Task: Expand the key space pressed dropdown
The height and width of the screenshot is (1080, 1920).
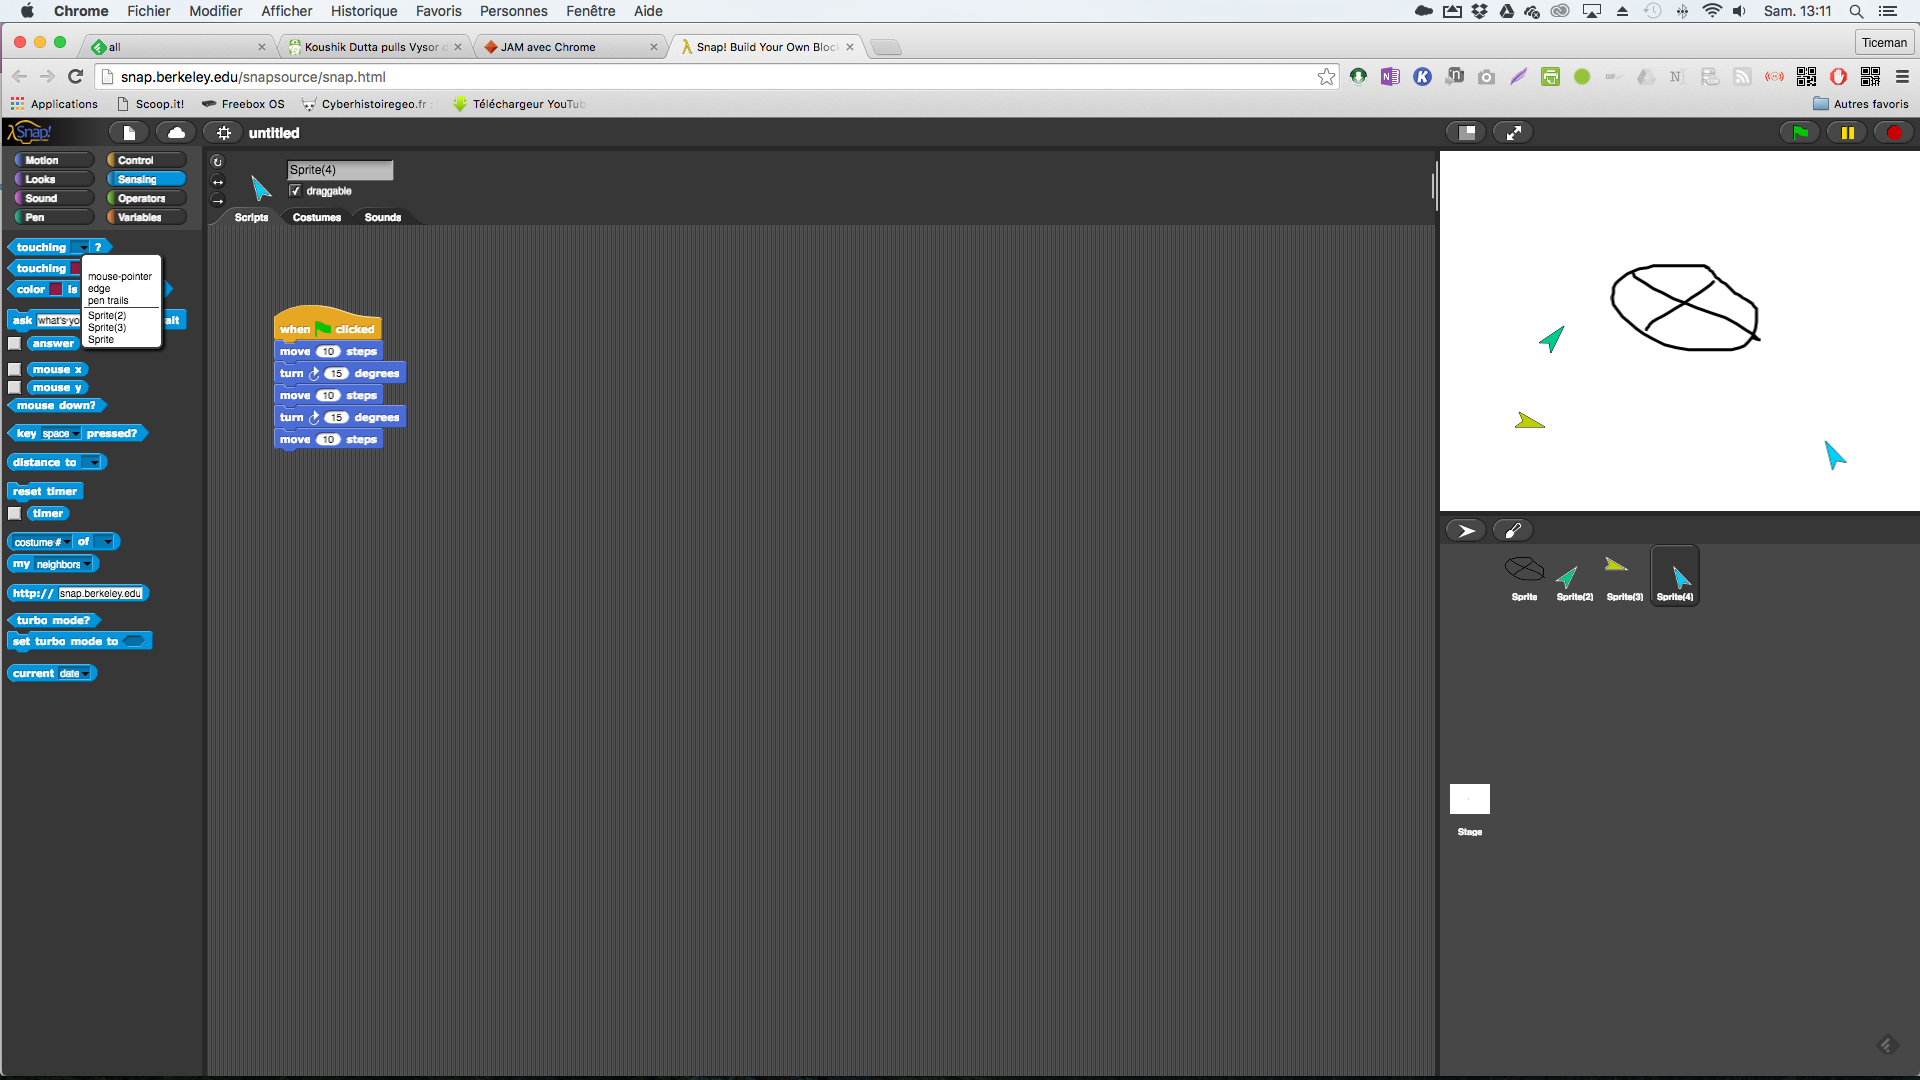Action: (76, 434)
